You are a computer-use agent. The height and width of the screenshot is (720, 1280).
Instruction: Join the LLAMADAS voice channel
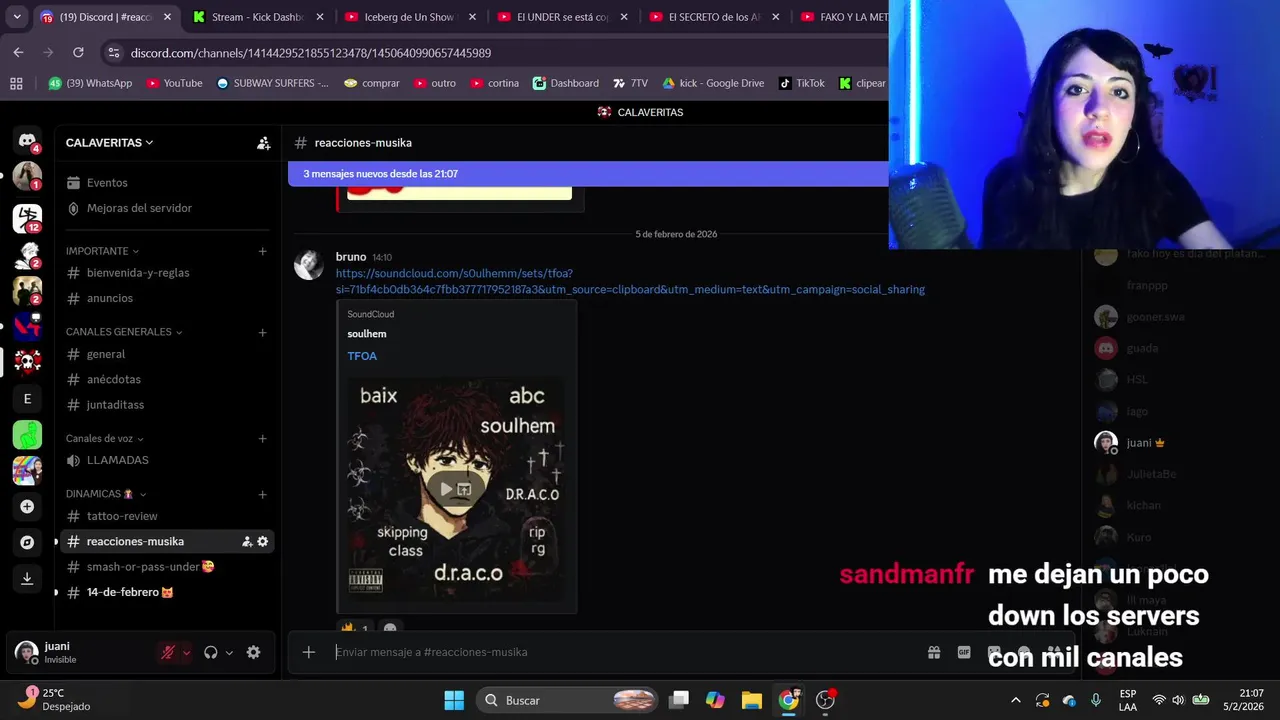[x=167, y=460]
